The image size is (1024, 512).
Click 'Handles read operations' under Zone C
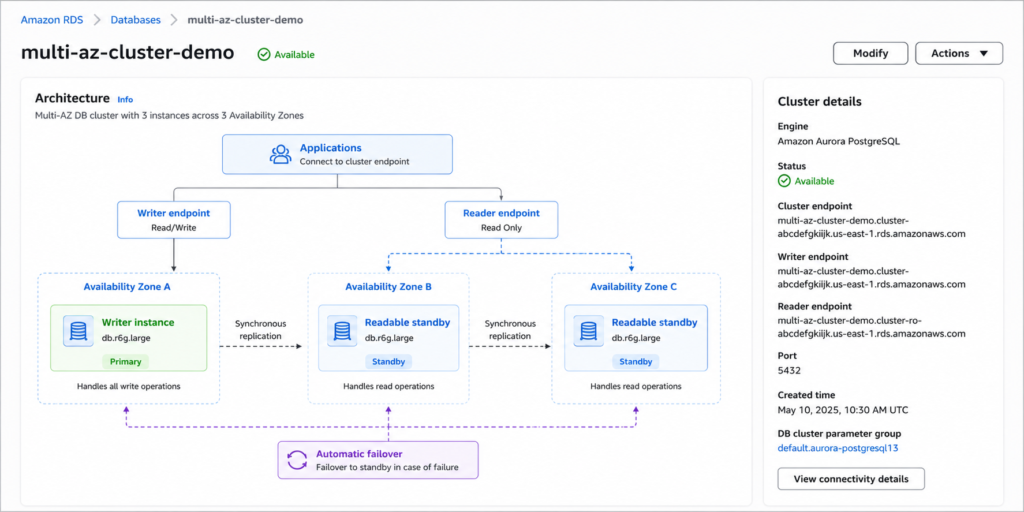(636, 386)
